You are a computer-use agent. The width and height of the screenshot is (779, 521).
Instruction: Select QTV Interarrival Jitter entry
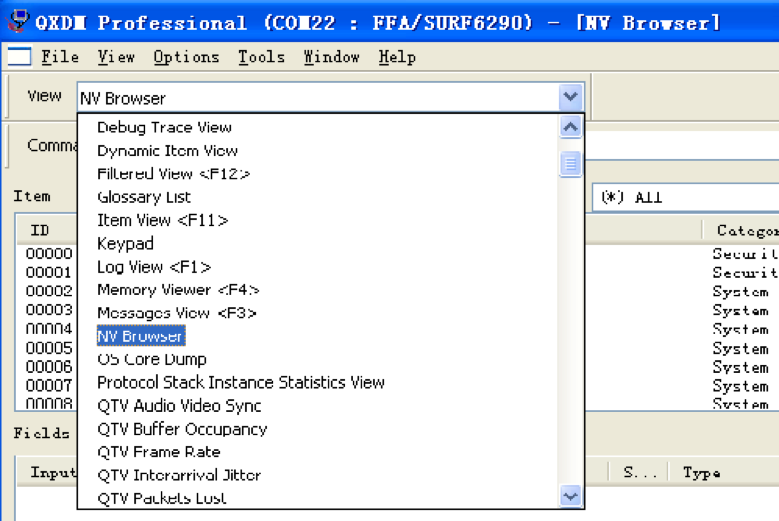(179, 475)
